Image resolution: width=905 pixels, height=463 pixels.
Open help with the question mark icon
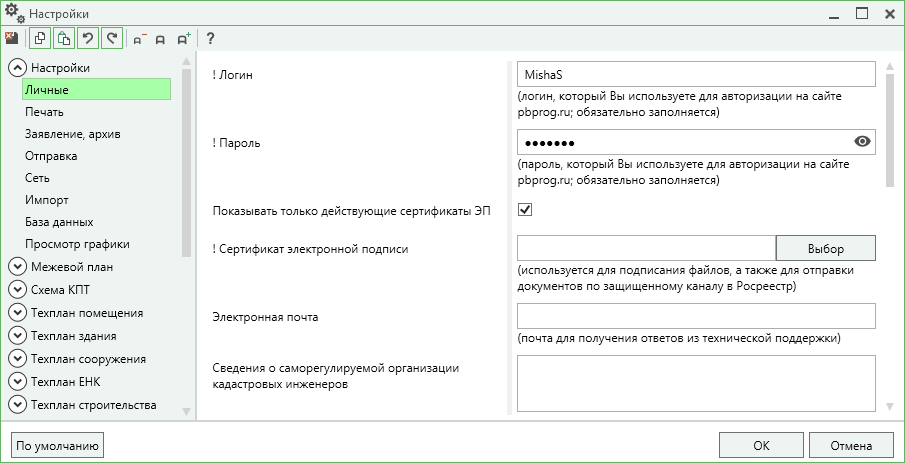click(x=211, y=39)
